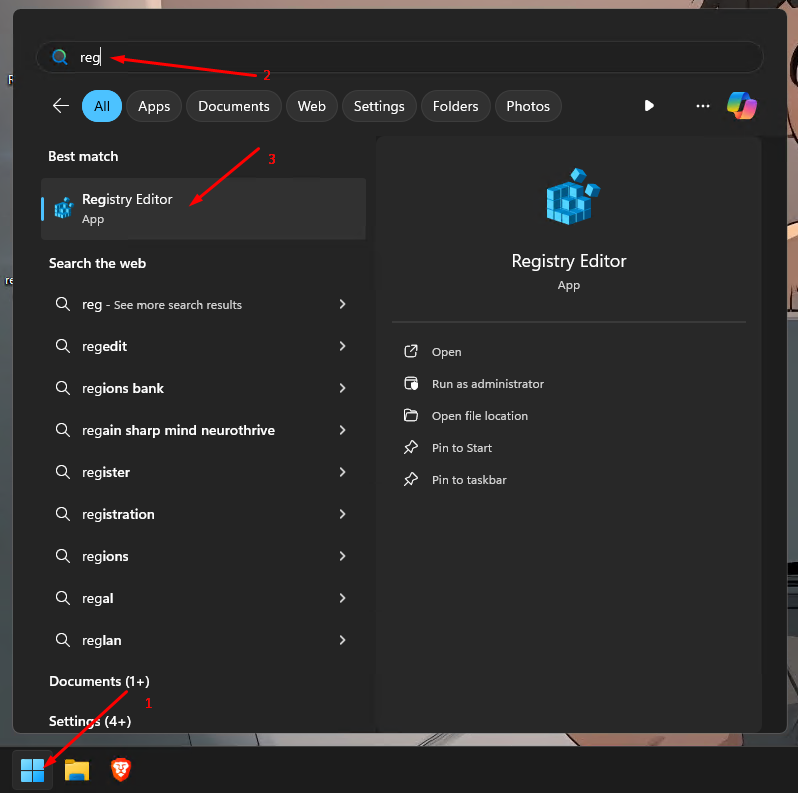The image size is (798, 793).
Task: Click the back arrow beside filter tabs
Action: pyautogui.click(x=61, y=106)
